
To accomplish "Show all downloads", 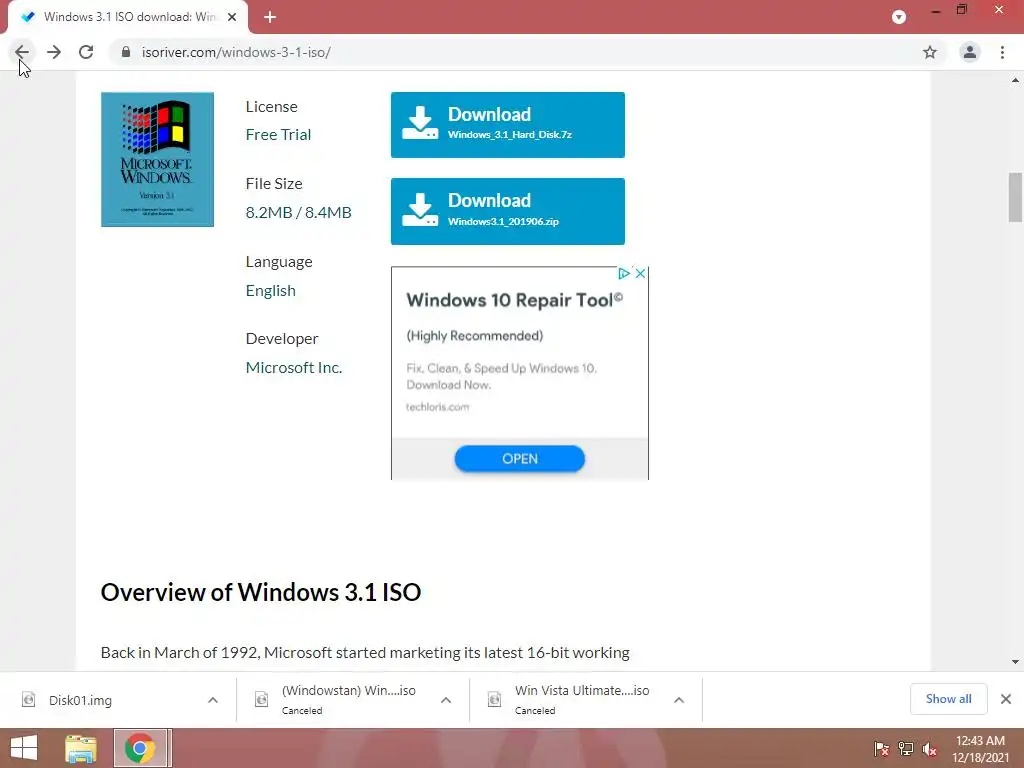I will [948, 699].
